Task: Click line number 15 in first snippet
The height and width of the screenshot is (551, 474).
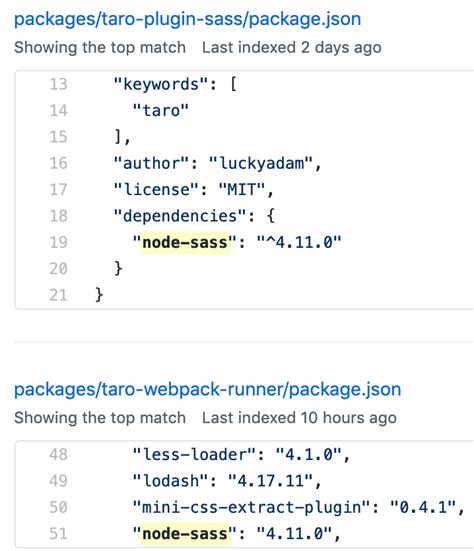Action: 58,137
